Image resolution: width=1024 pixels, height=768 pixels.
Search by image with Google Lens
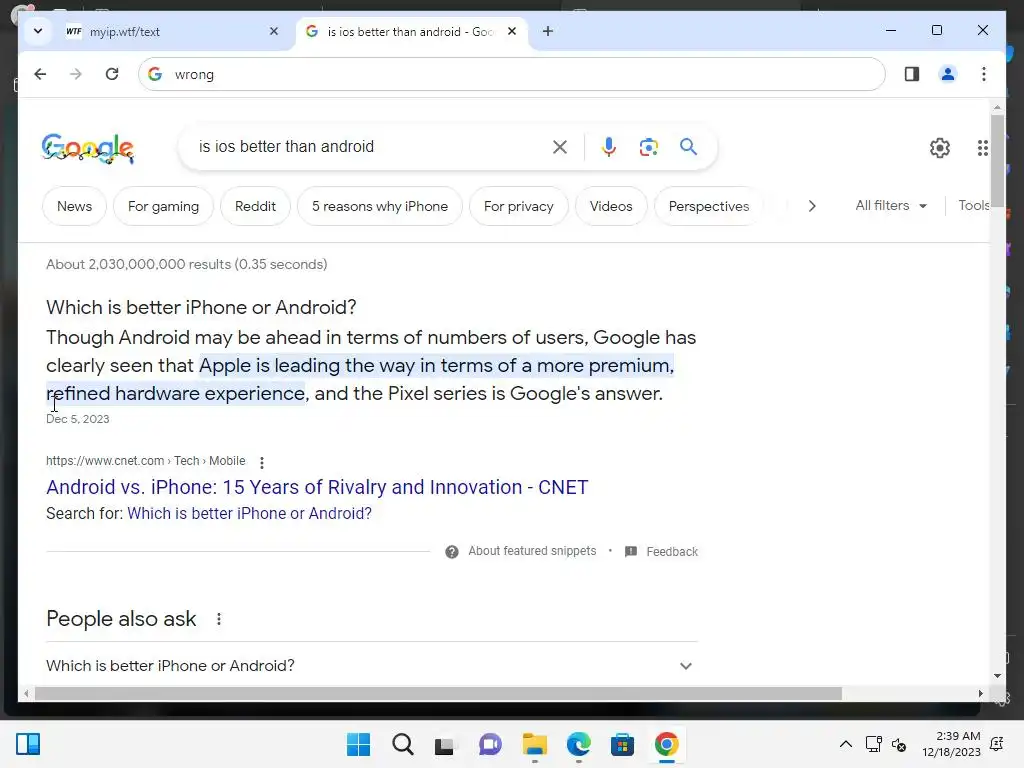tap(648, 147)
